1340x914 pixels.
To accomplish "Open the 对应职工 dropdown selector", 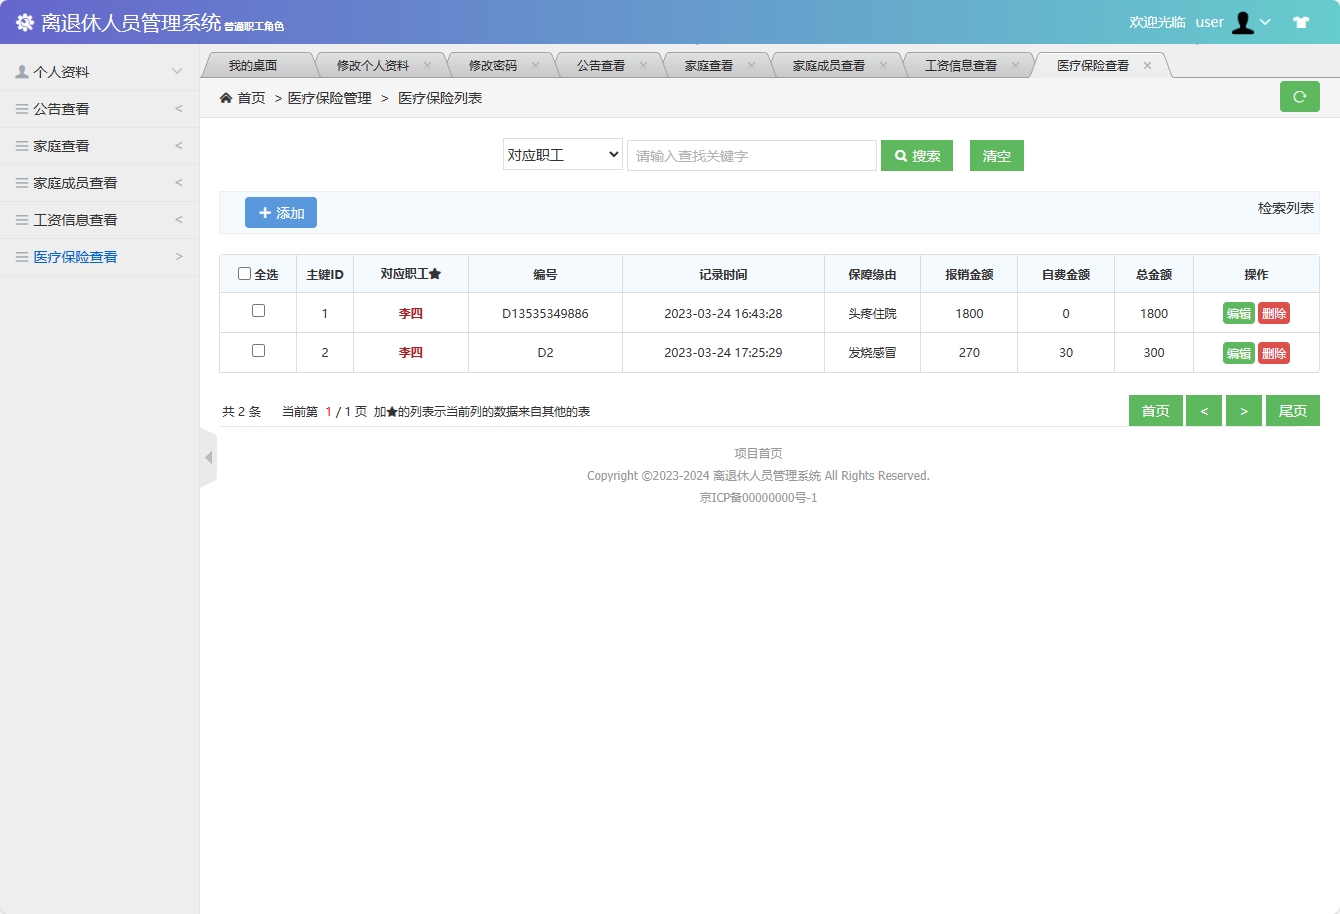I will click(562, 155).
